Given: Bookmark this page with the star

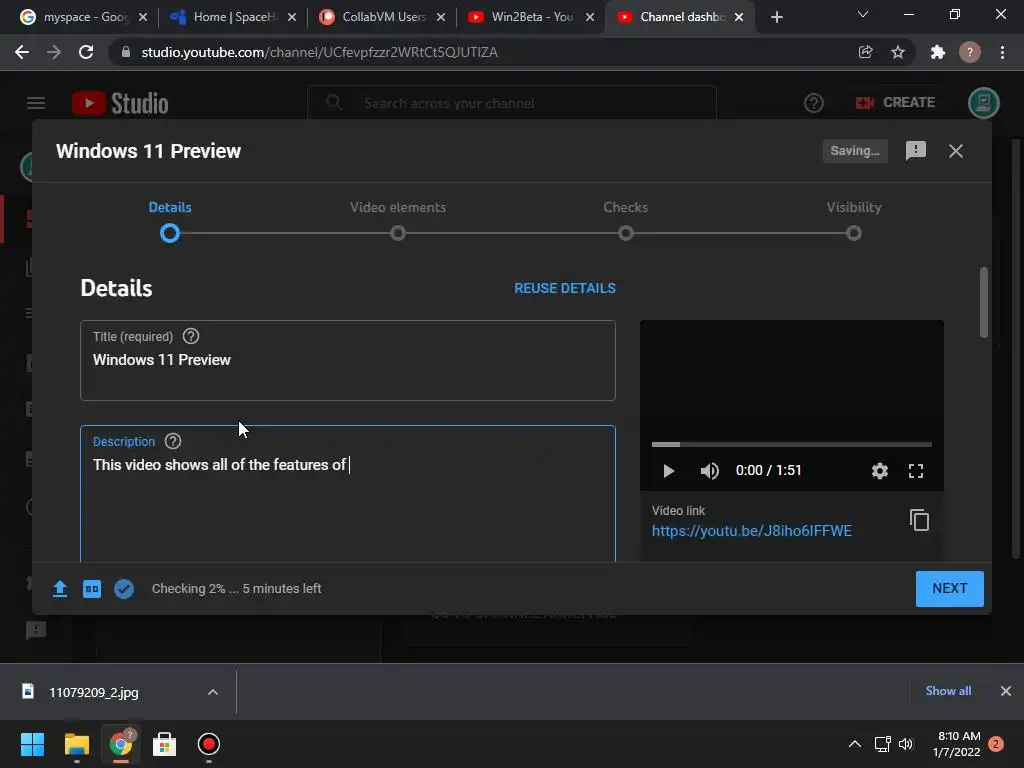Looking at the screenshot, I should coord(898,52).
